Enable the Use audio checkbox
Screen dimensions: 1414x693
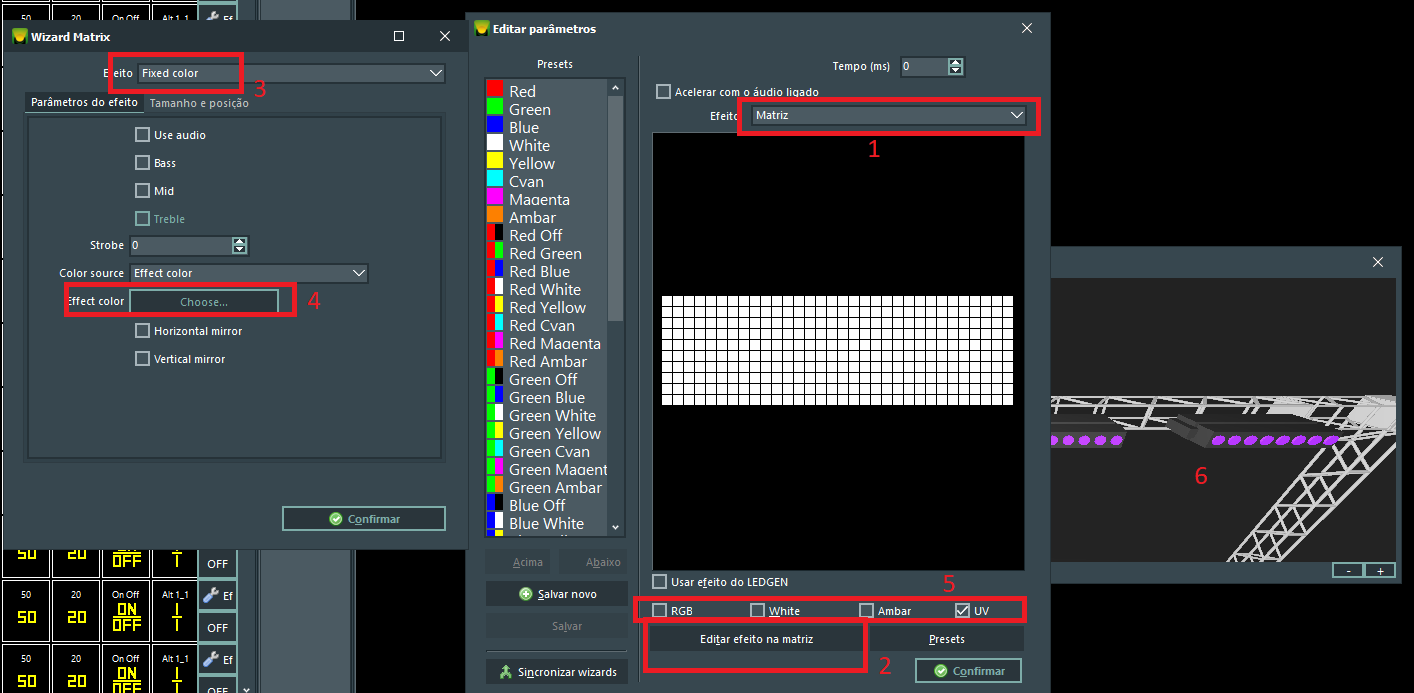click(142, 135)
